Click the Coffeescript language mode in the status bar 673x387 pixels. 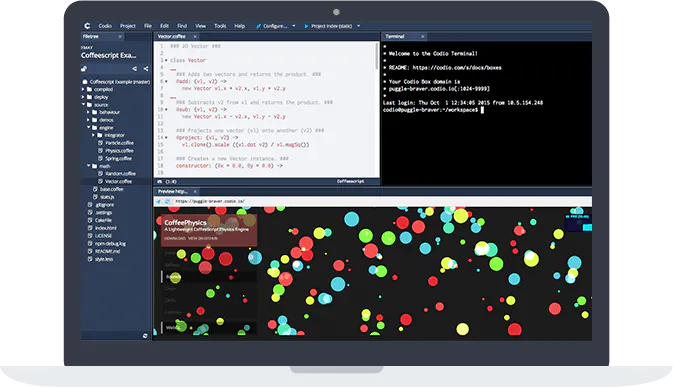(350, 181)
